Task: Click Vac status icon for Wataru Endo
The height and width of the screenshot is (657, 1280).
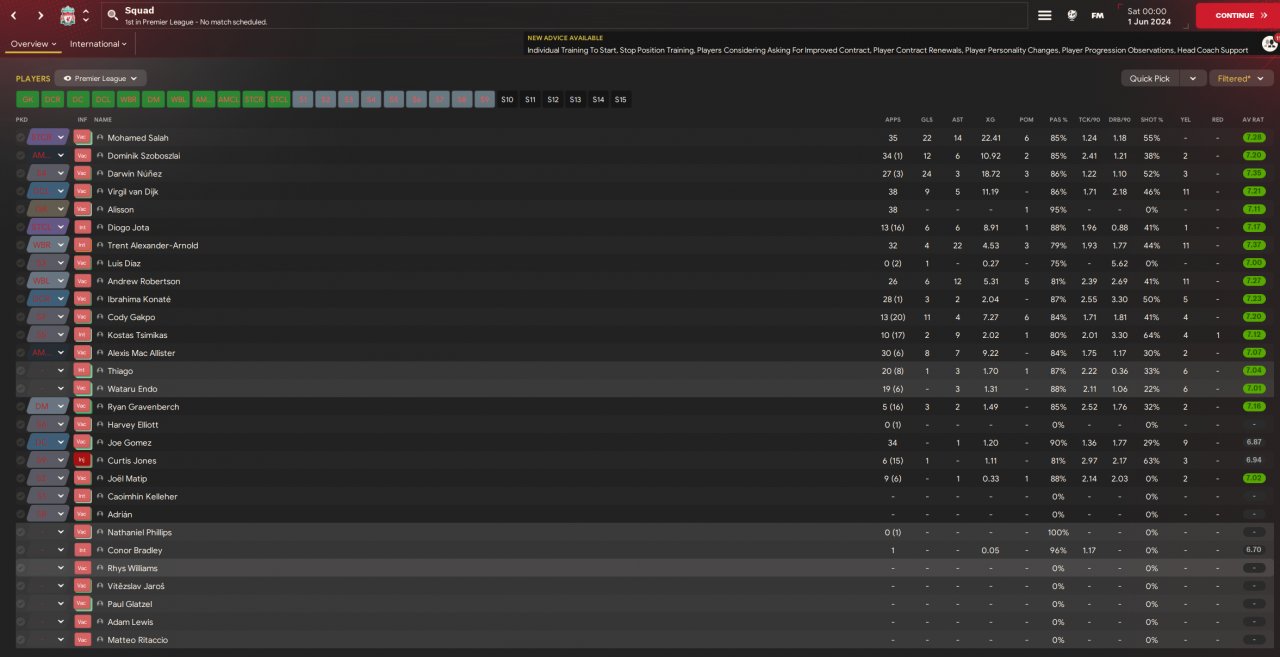Action: 83,389
